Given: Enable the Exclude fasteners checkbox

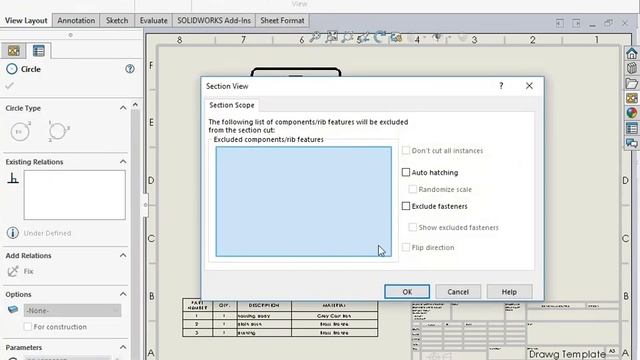Looking at the screenshot, I should [406, 206].
